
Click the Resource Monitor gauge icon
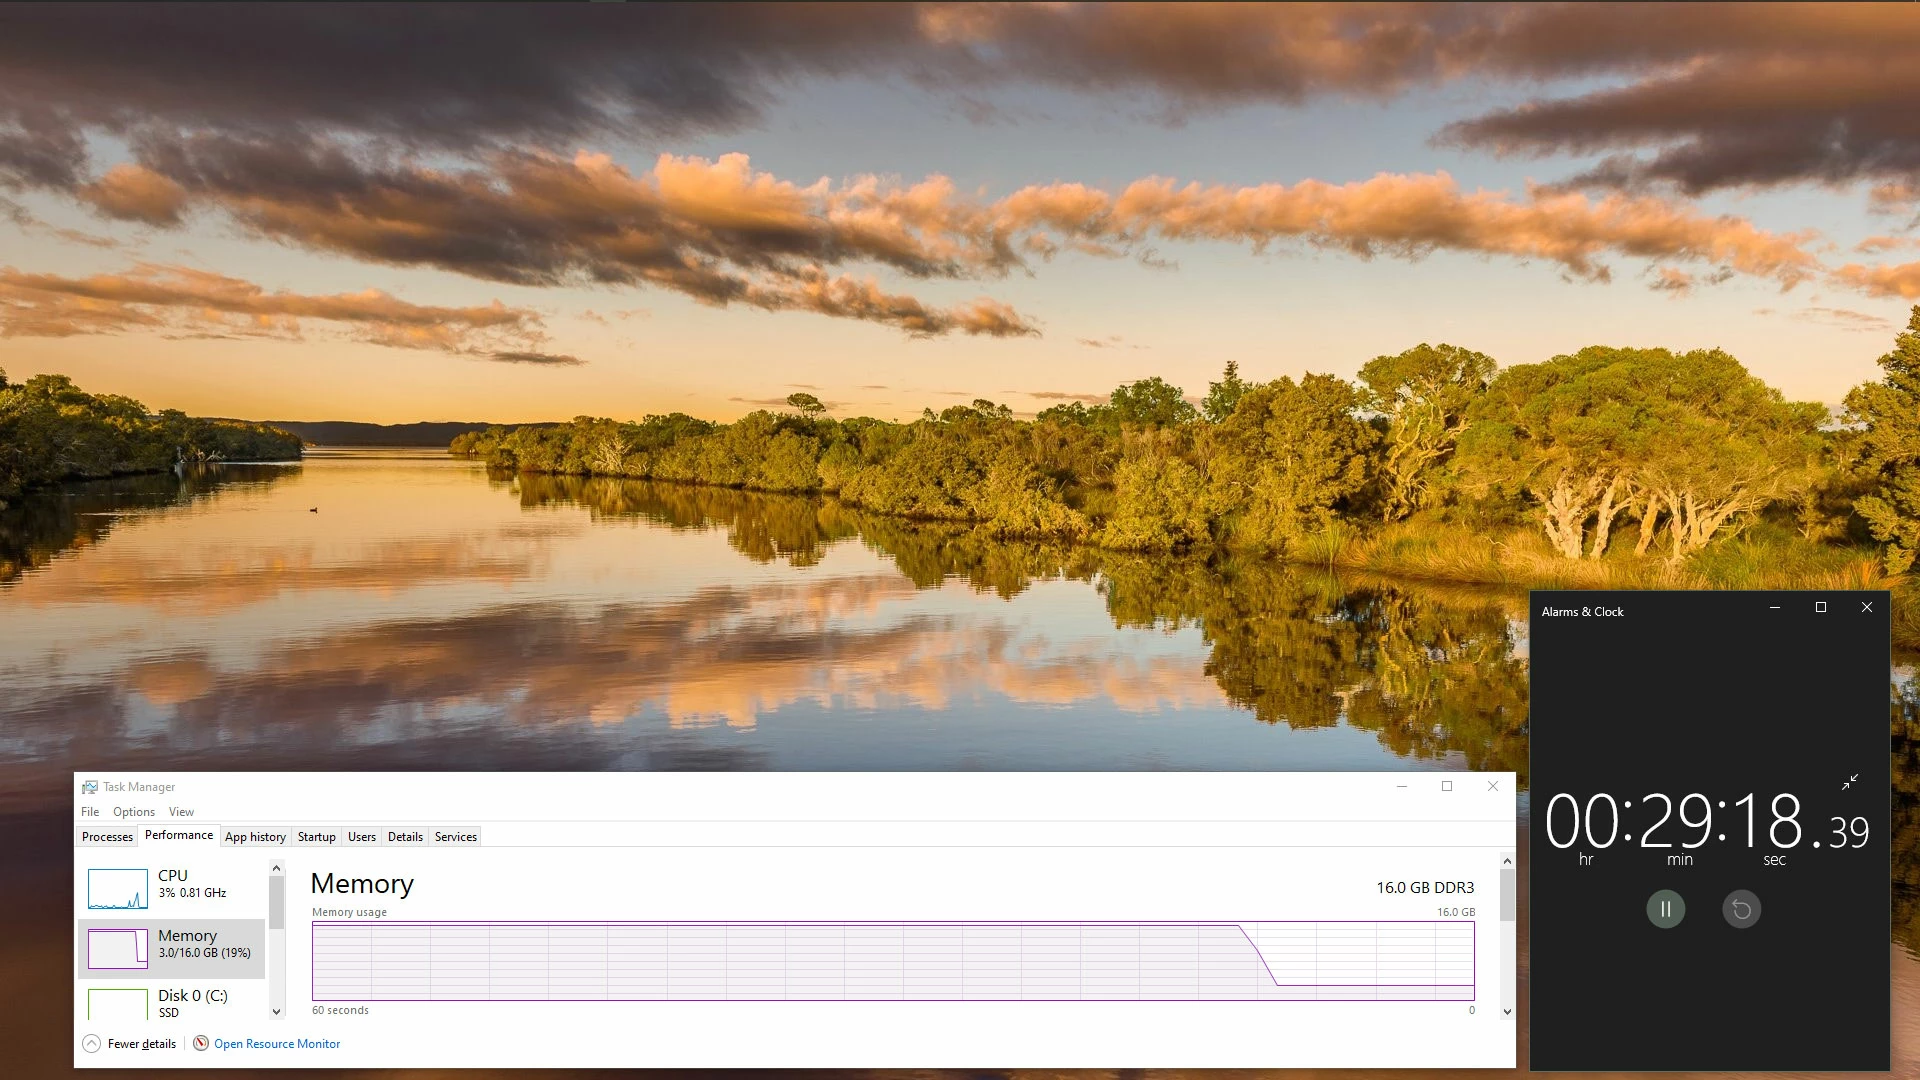click(201, 1043)
